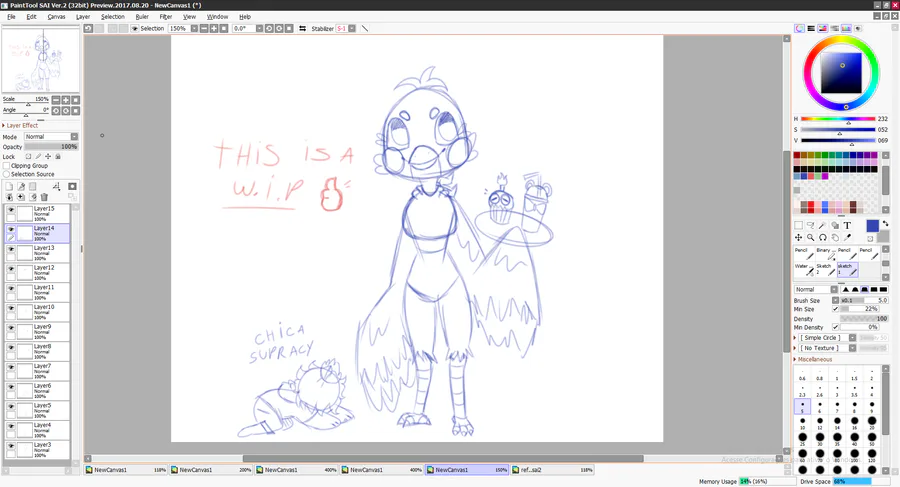Click the navigator canvas thumbnail
The image size is (900, 487).
click(x=40, y=60)
